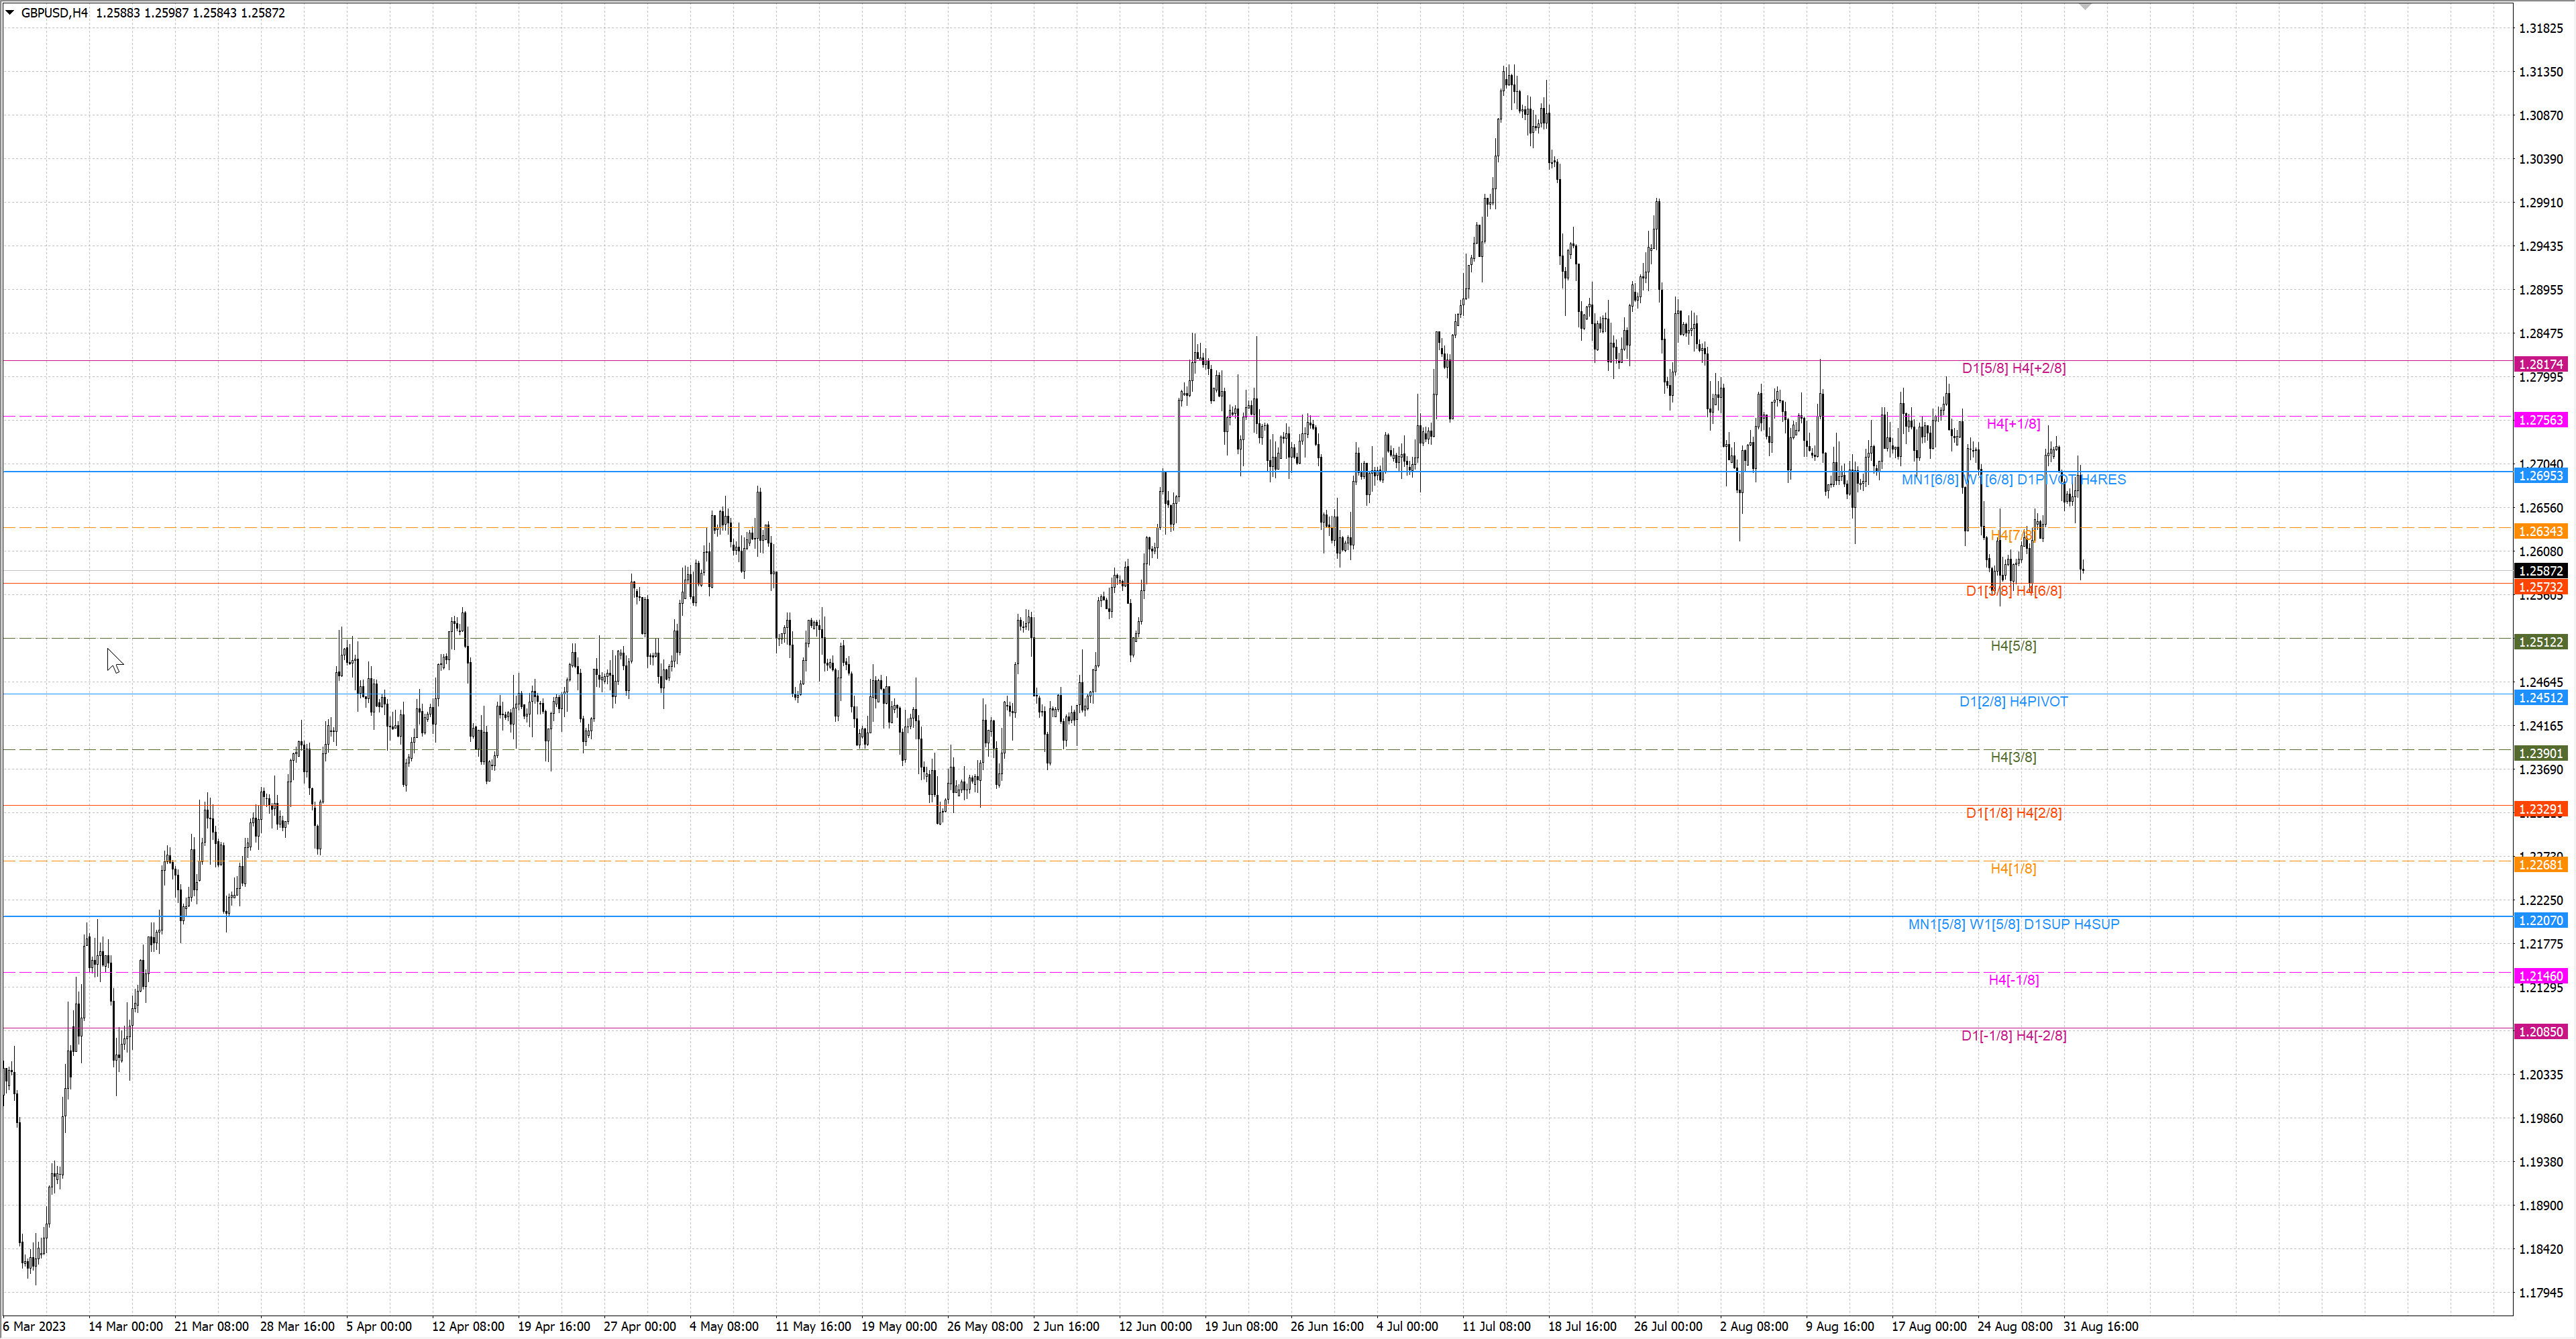The height and width of the screenshot is (1339, 2576).
Task: Click the chart shift triangle marker at top
Action: click(2085, 7)
